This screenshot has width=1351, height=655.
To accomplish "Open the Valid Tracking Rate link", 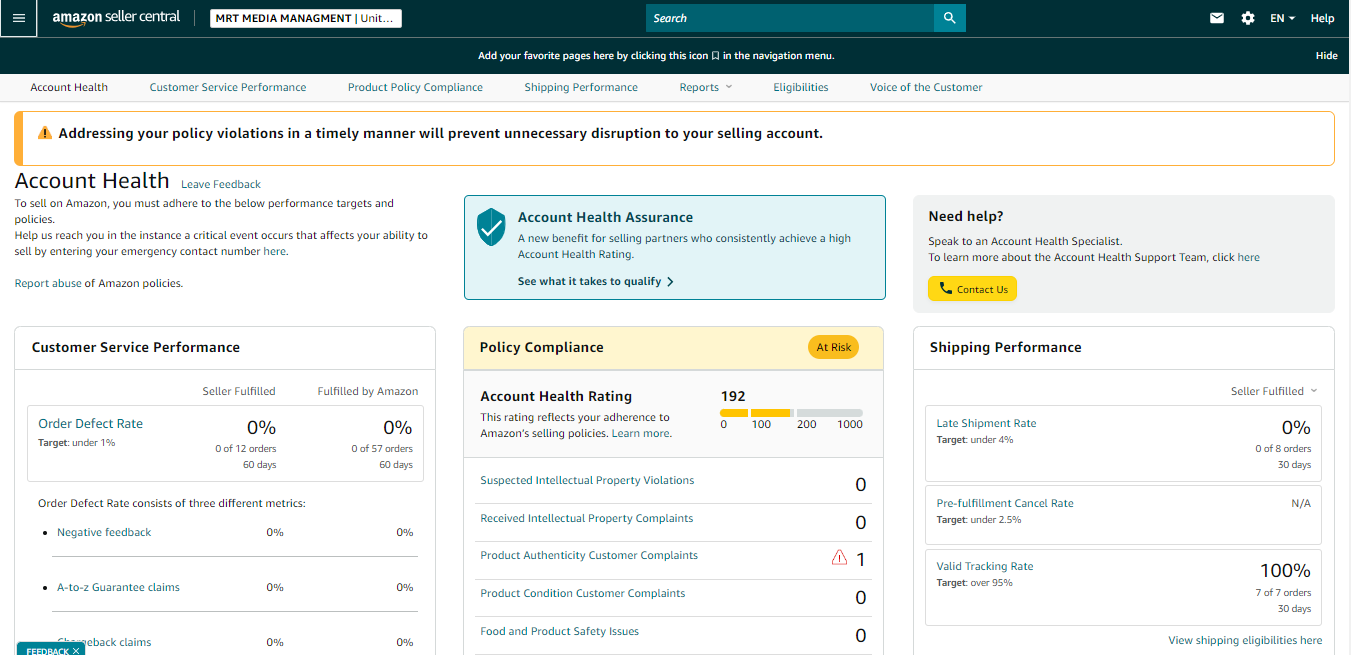I will [x=985, y=566].
